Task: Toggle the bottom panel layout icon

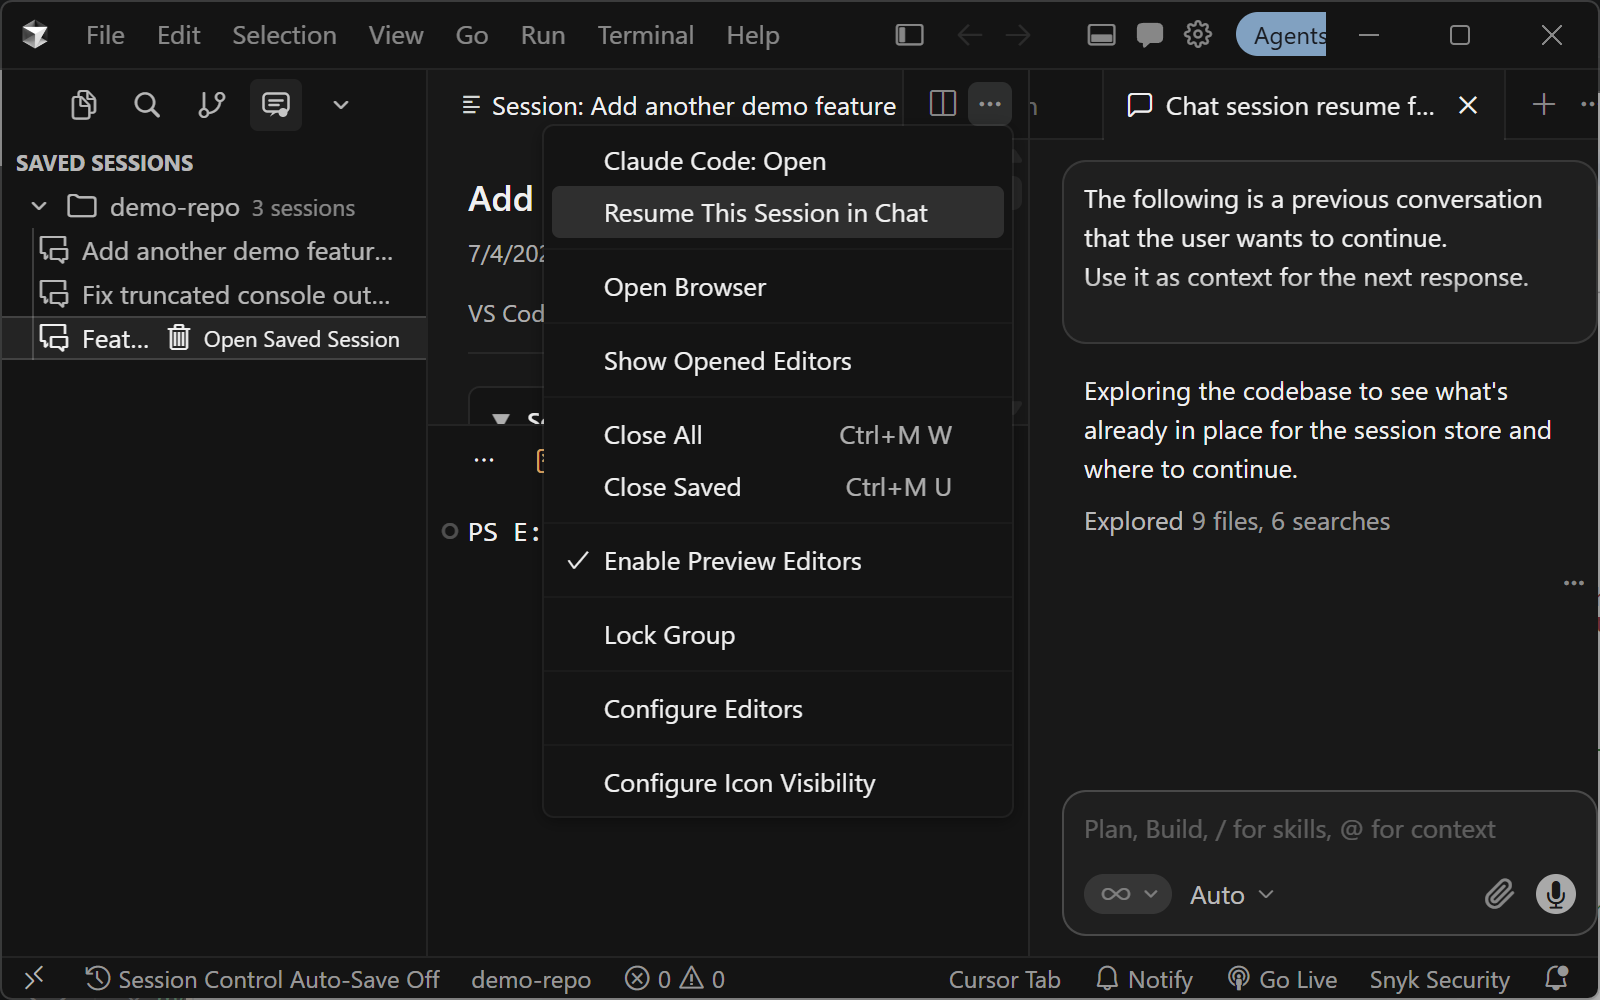Action: (1101, 35)
